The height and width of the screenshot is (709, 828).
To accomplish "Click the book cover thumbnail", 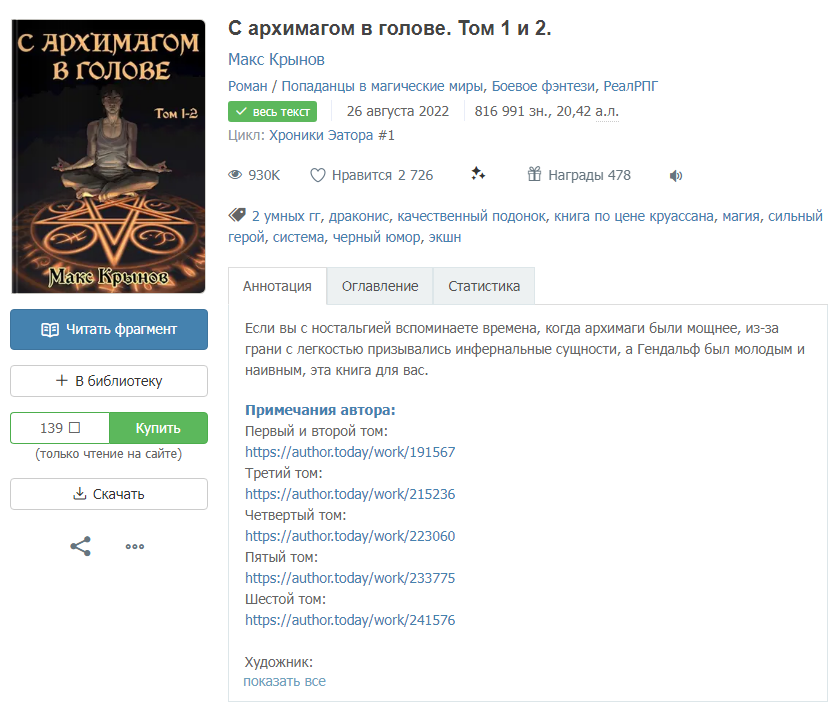I will 108,156.
